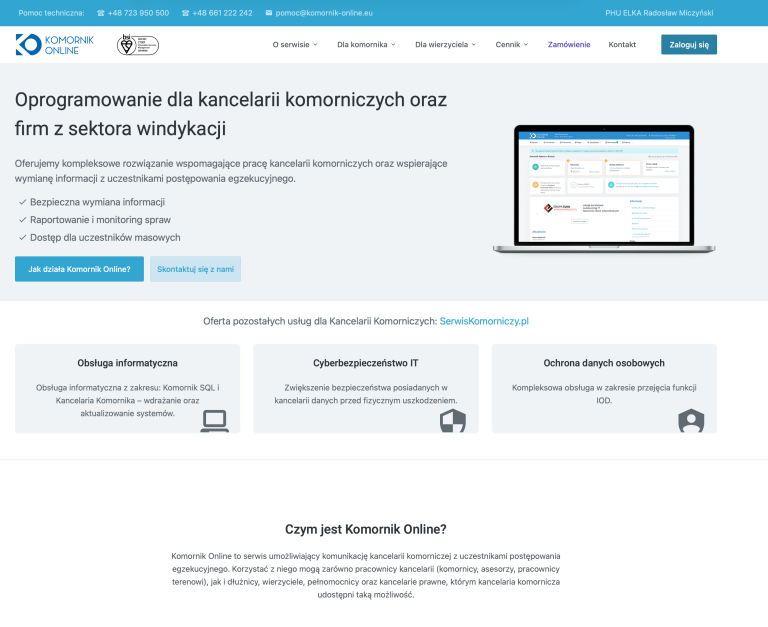Go to the Zamówienie menu item
The height and width of the screenshot is (627, 768).
tap(569, 44)
